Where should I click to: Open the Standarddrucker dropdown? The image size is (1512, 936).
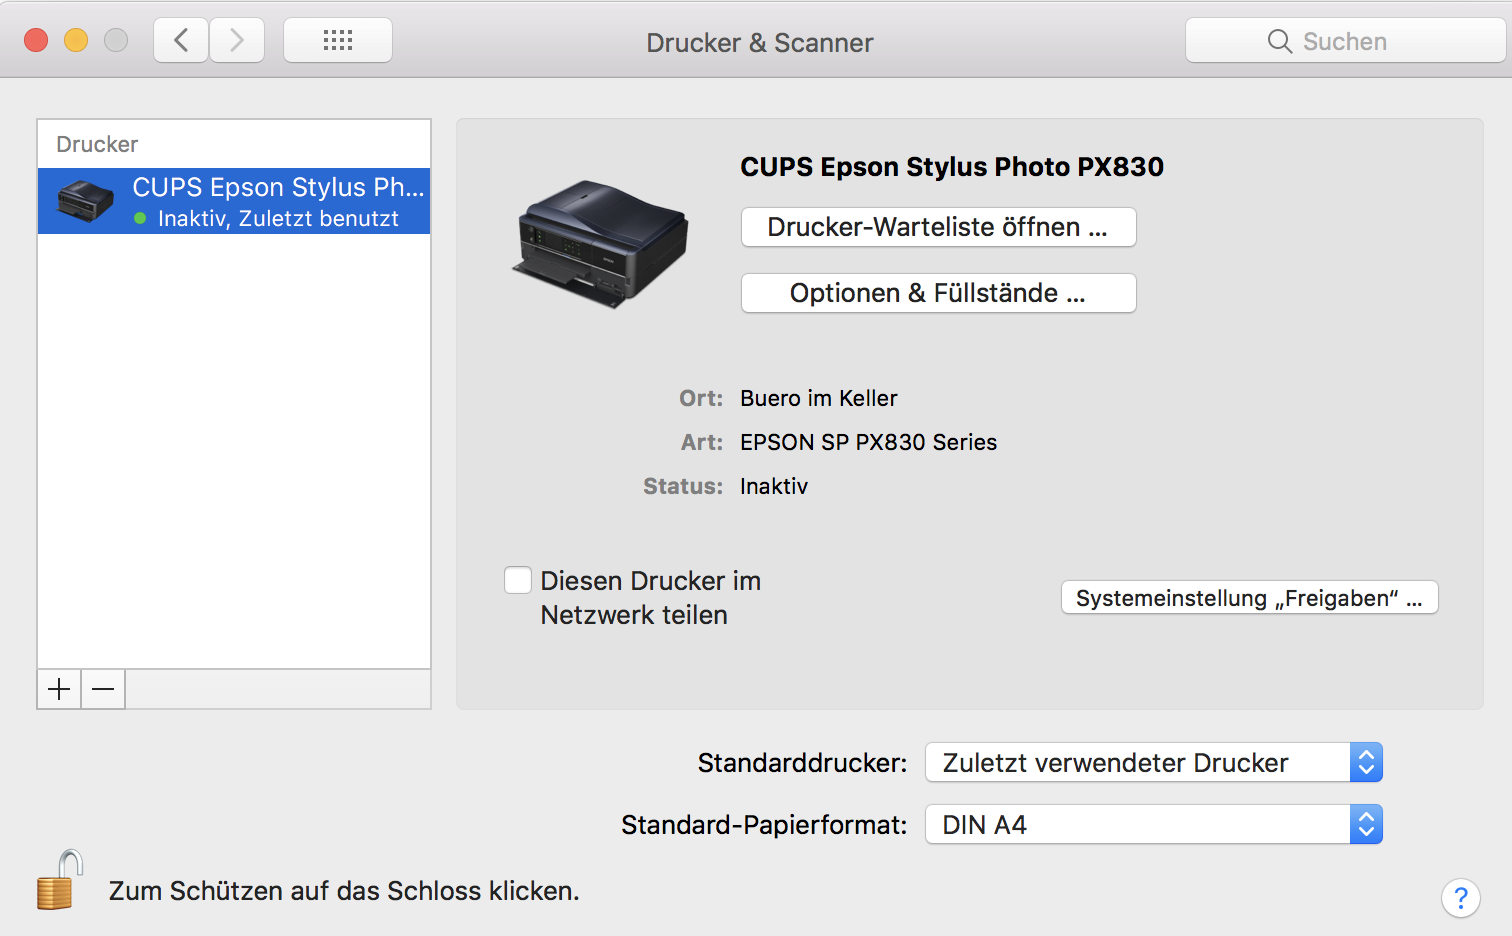point(1154,763)
